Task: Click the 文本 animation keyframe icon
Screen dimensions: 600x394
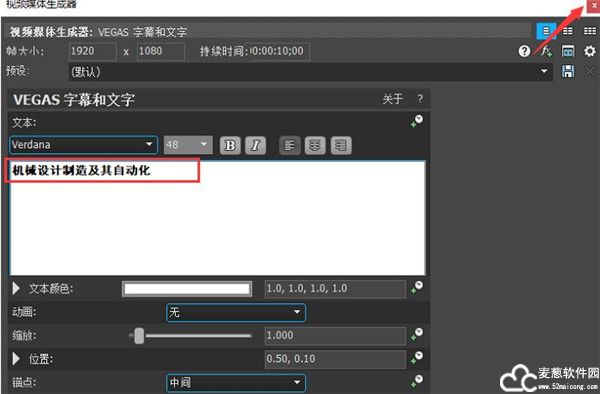Action: pyautogui.click(x=417, y=121)
